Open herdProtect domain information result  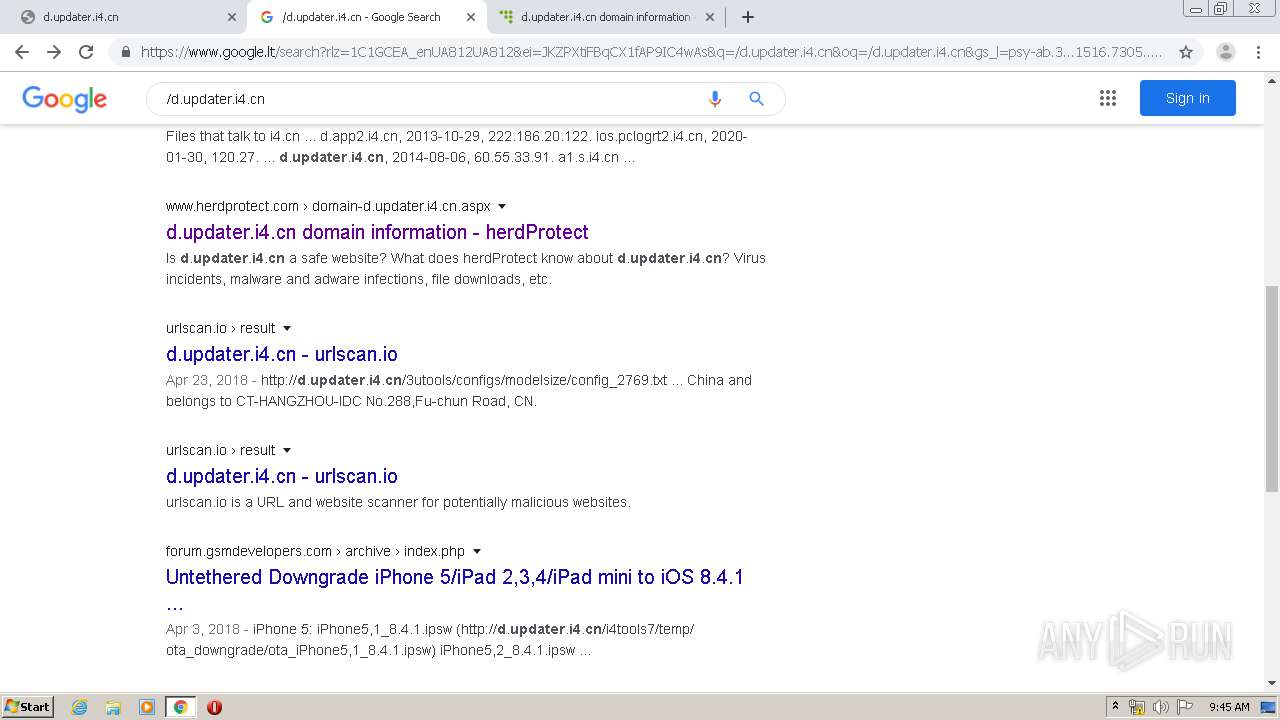pyautogui.click(x=377, y=232)
